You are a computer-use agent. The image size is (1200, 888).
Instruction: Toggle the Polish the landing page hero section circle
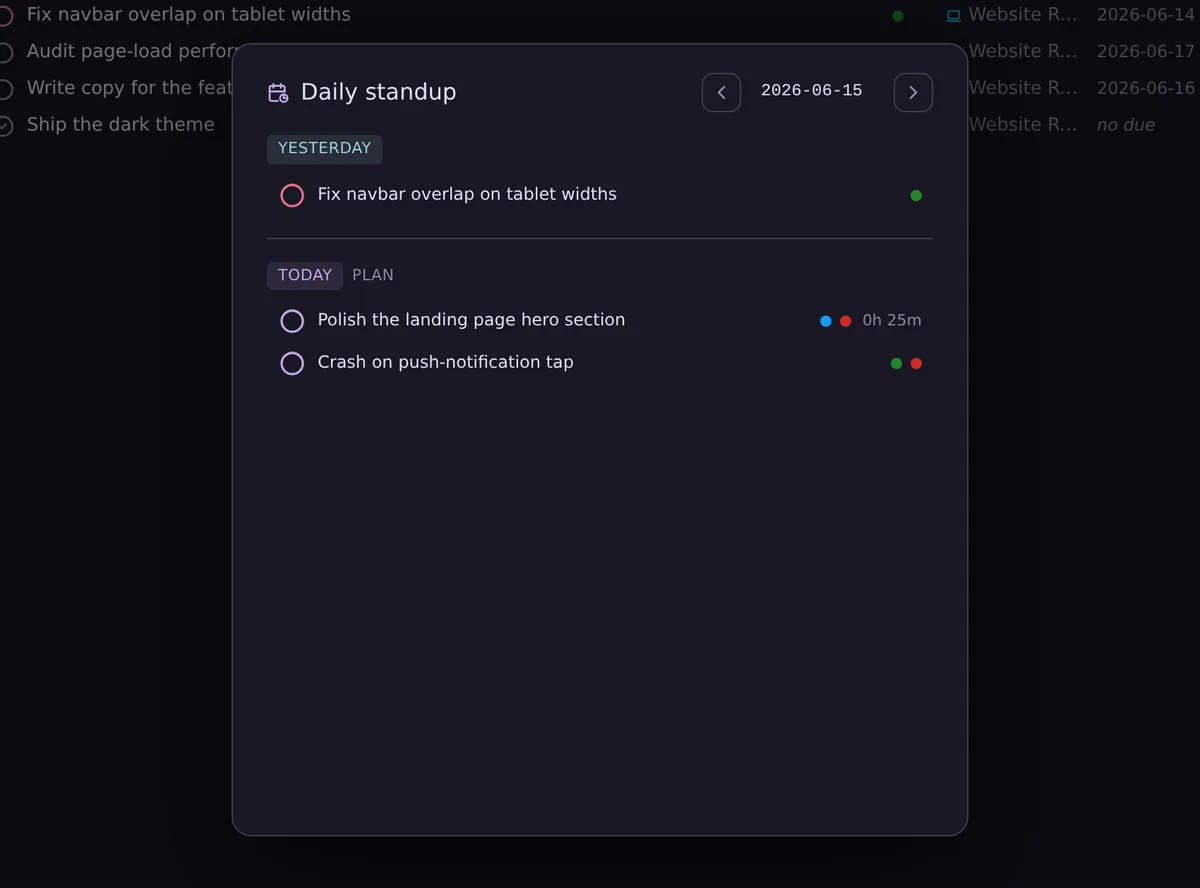click(292, 321)
